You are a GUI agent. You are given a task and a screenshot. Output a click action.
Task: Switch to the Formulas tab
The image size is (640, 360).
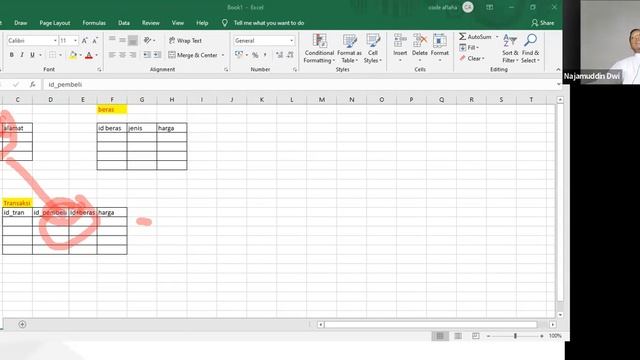[94, 23]
